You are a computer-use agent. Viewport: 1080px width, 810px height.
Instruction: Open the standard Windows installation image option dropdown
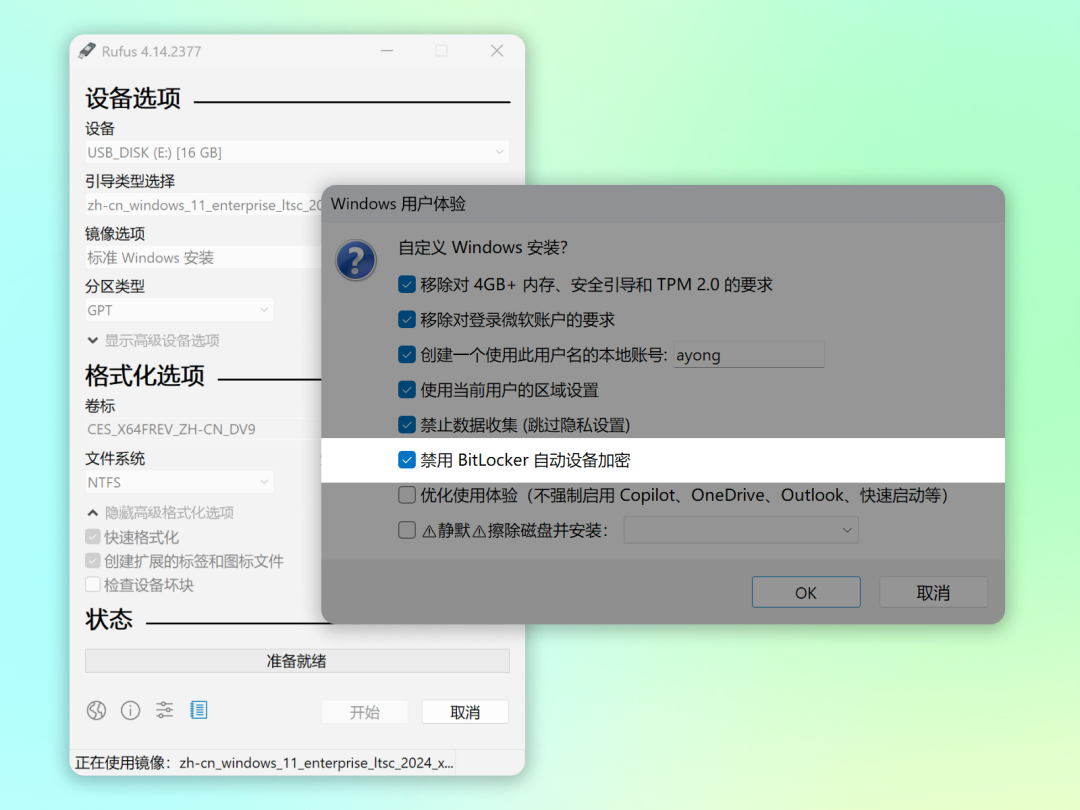tap(203, 258)
